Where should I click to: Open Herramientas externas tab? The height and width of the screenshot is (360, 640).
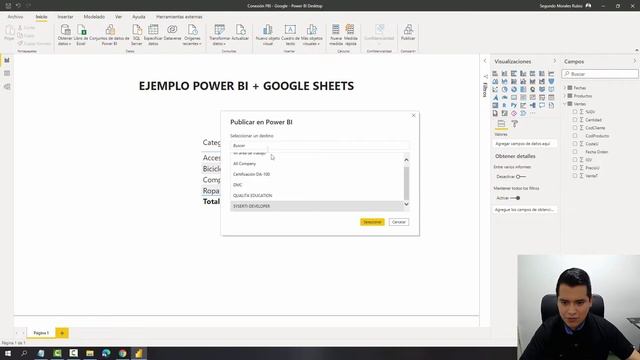click(x=179, y=17)
